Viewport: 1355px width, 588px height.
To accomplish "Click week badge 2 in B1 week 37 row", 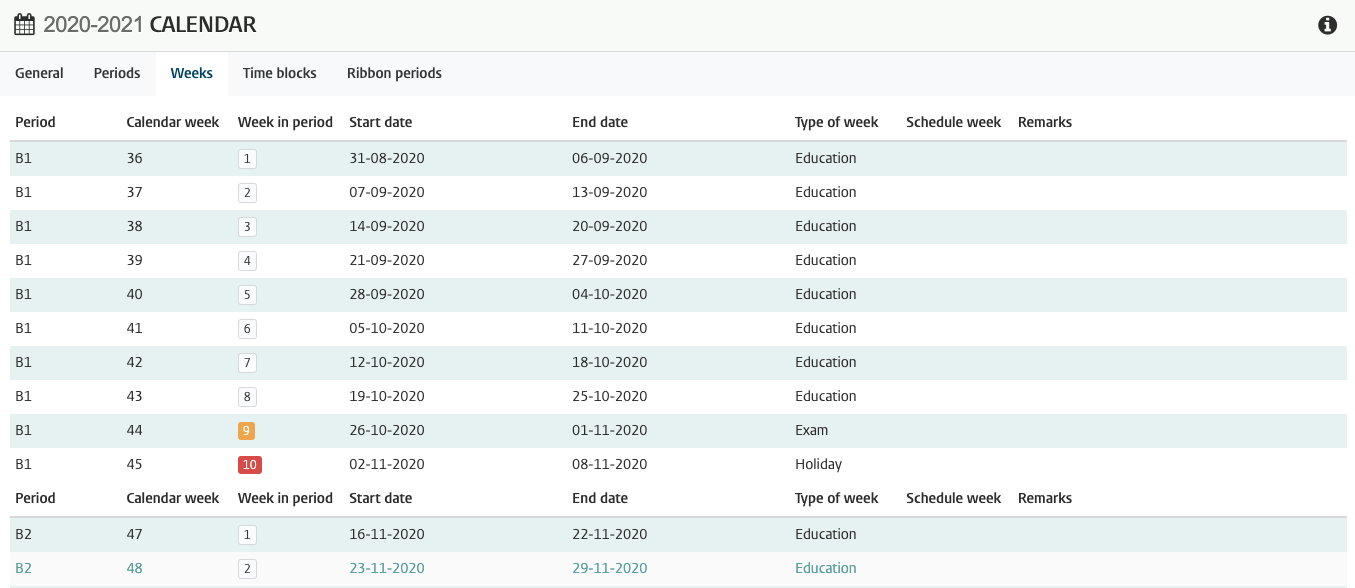I will coord(247,192).
